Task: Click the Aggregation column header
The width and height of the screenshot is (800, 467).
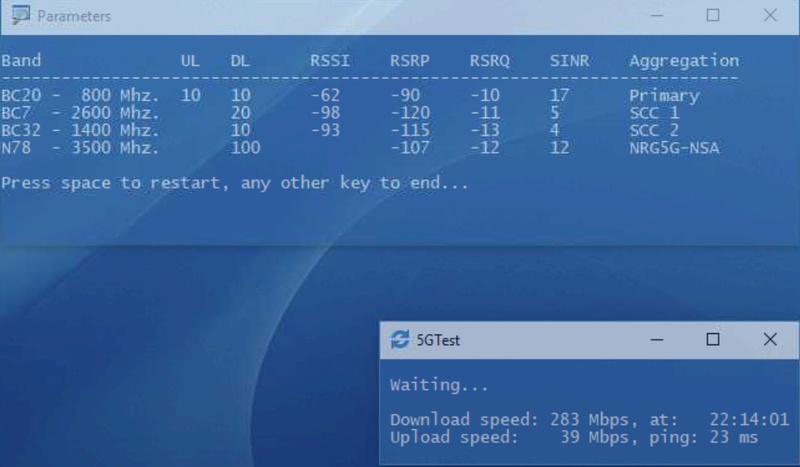Action: click(x=684, y=61)
